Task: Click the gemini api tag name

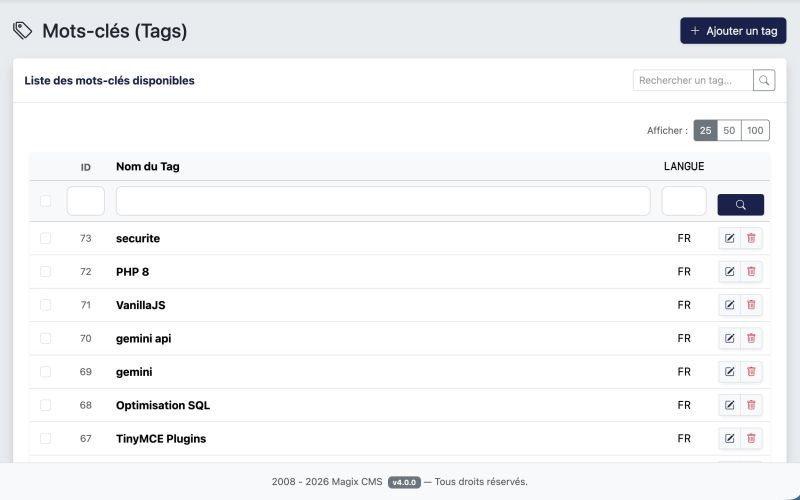Action: pyautogui.click(x=143, y=338)
